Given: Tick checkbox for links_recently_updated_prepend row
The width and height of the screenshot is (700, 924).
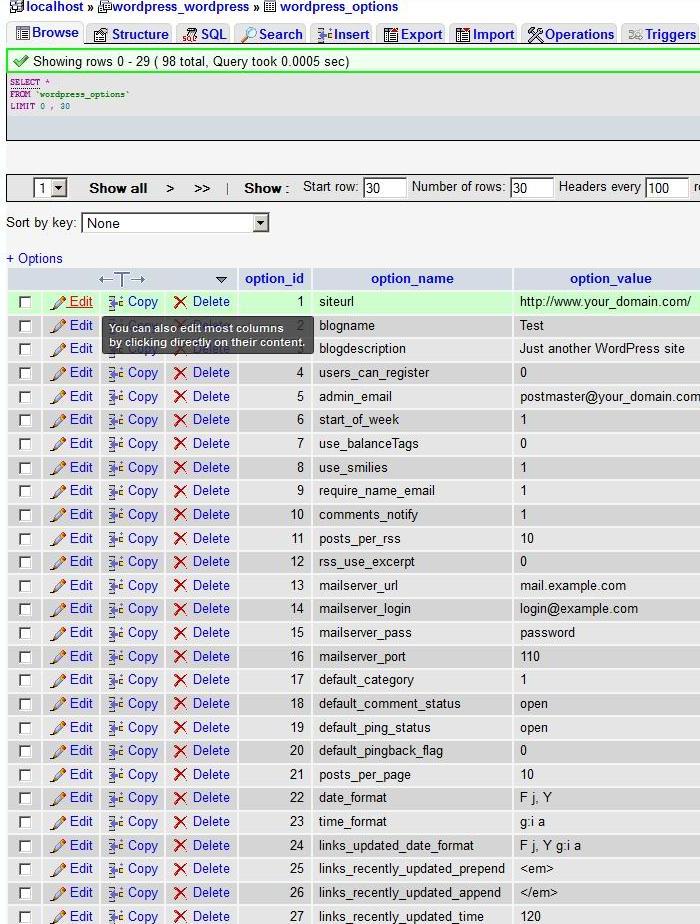Looking at the screenshot, I should tap(25, 869).
